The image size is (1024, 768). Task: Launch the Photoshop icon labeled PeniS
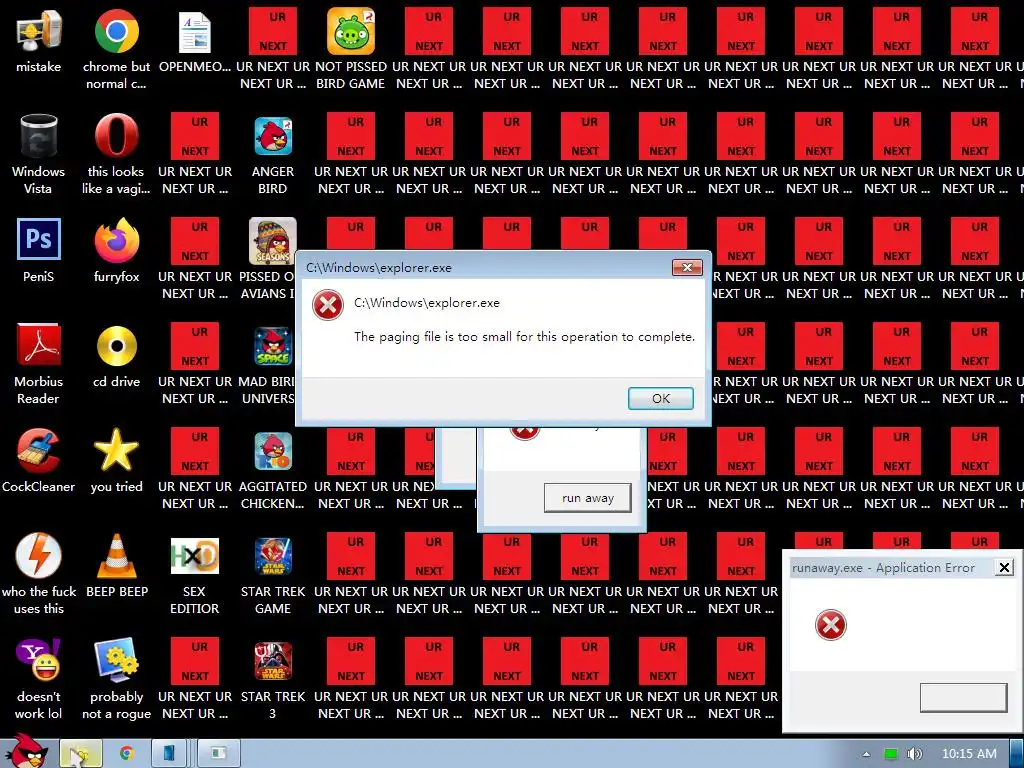click(39, 239)
